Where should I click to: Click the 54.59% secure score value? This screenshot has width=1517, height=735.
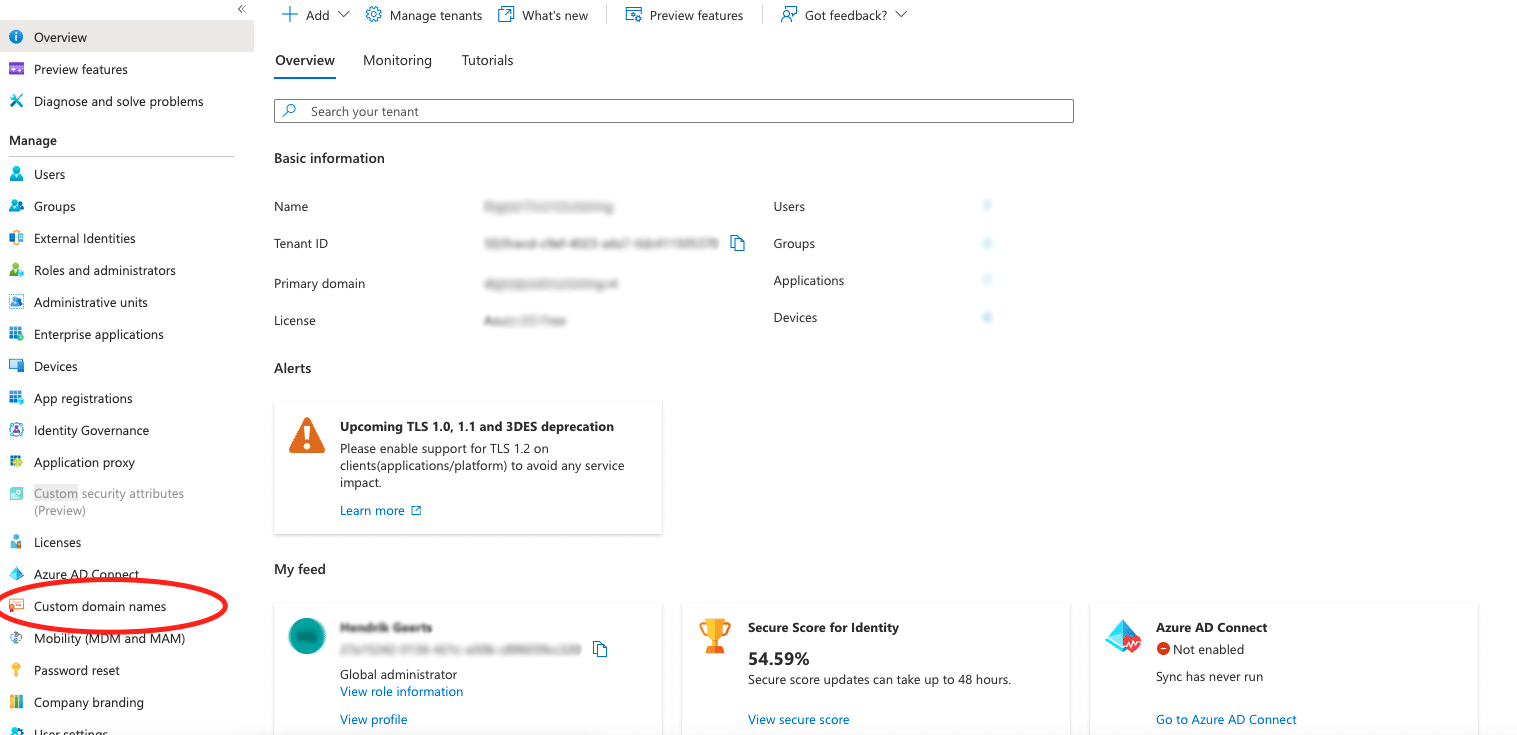(x=779, y=659)
